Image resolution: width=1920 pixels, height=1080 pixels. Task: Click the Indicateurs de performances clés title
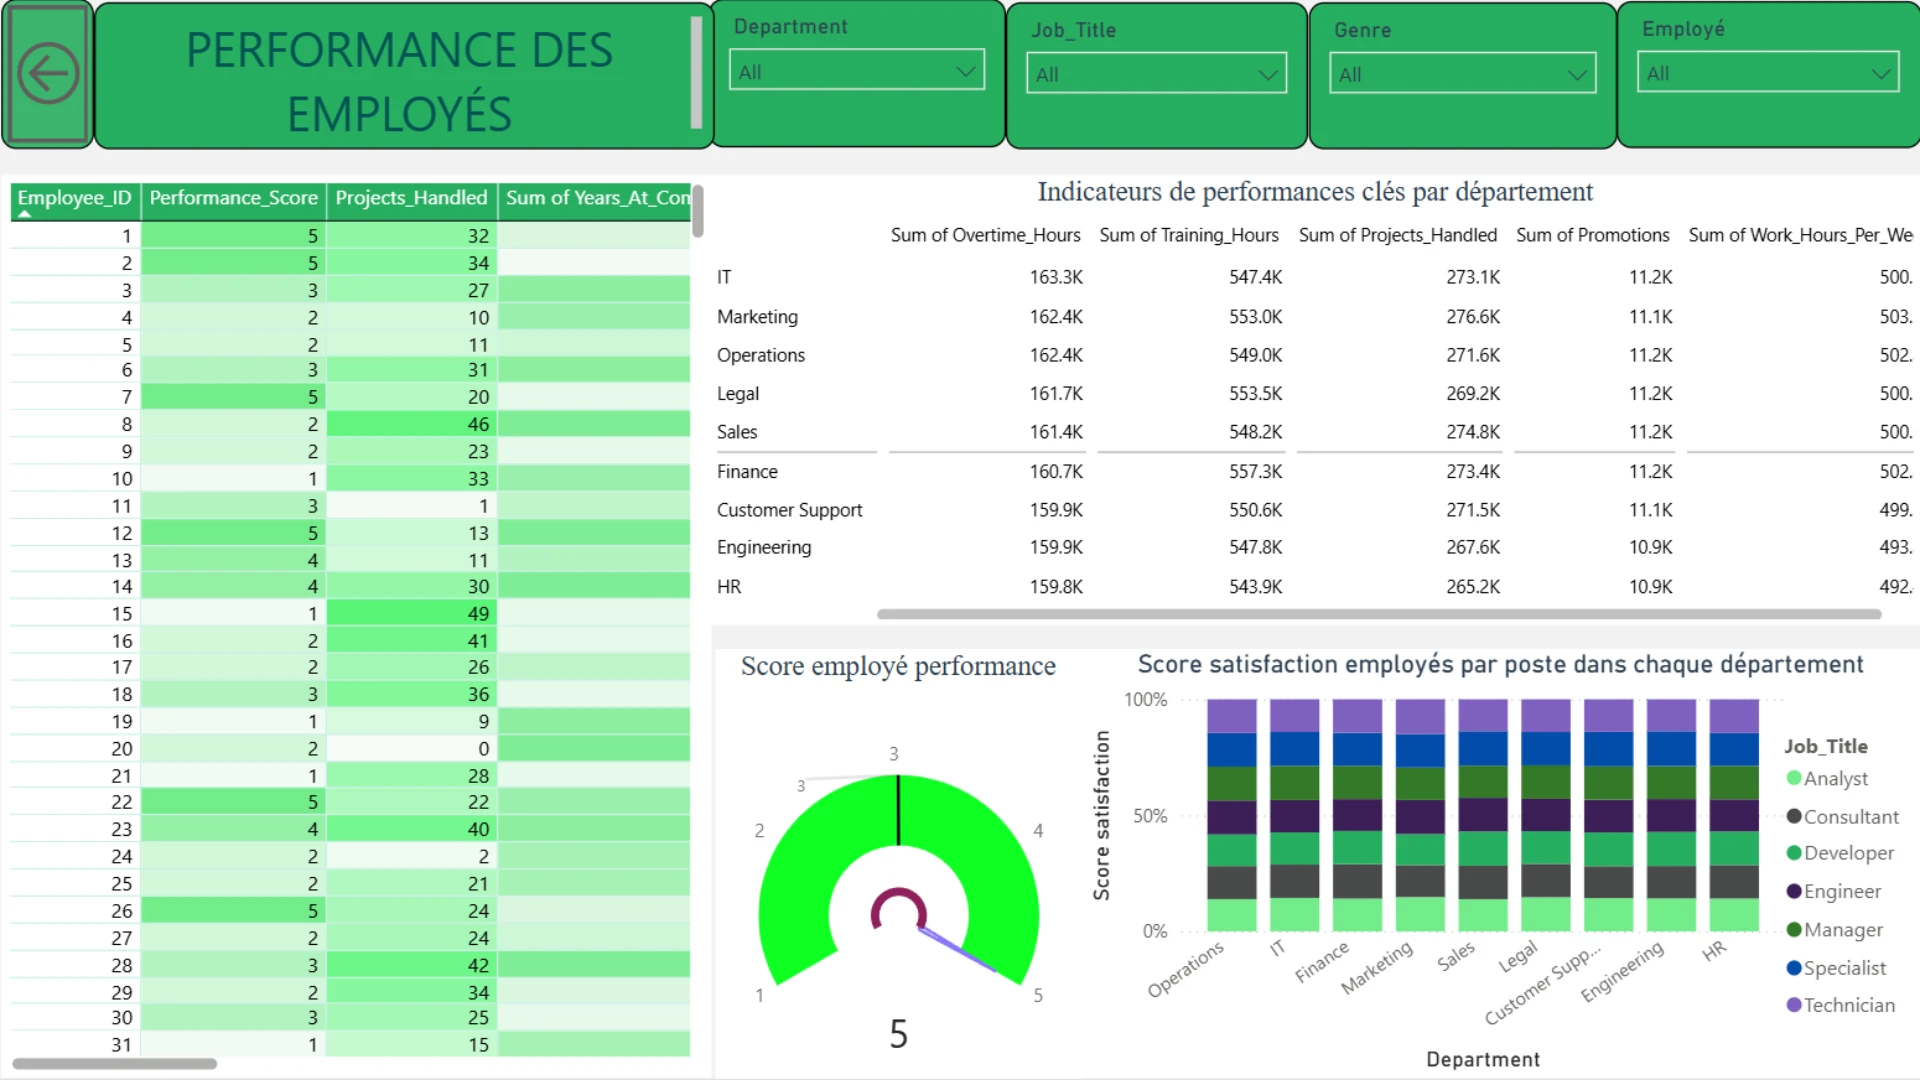(1315, 192)
